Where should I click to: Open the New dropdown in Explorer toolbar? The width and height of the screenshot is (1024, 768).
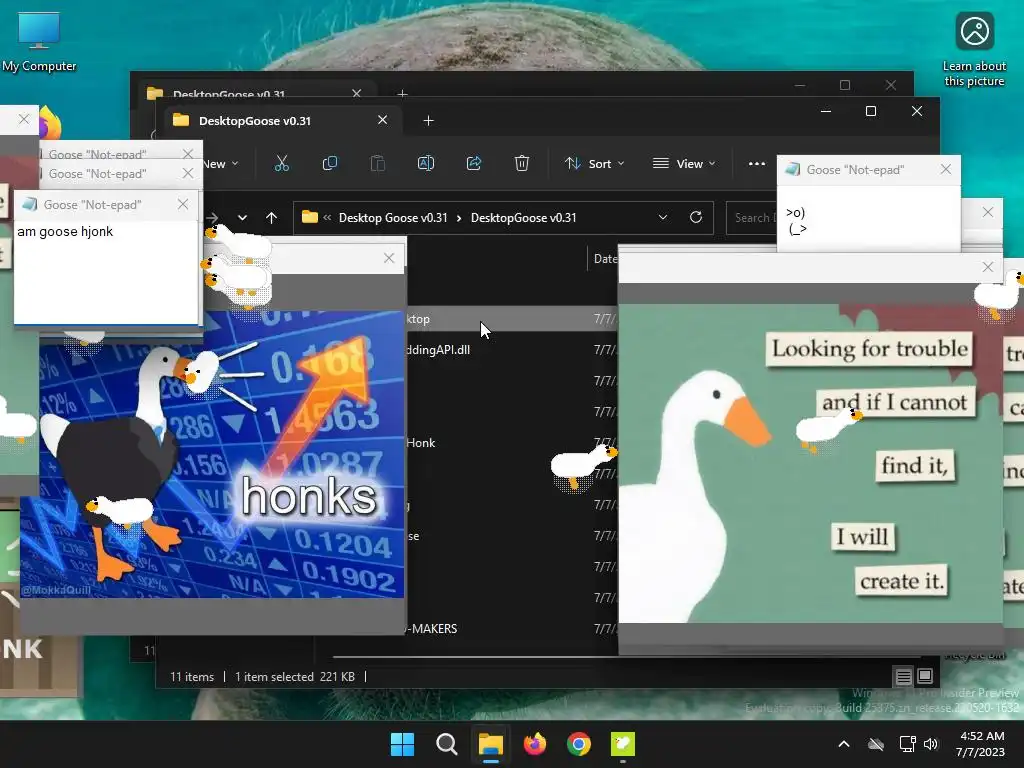[x=219, y=164]
